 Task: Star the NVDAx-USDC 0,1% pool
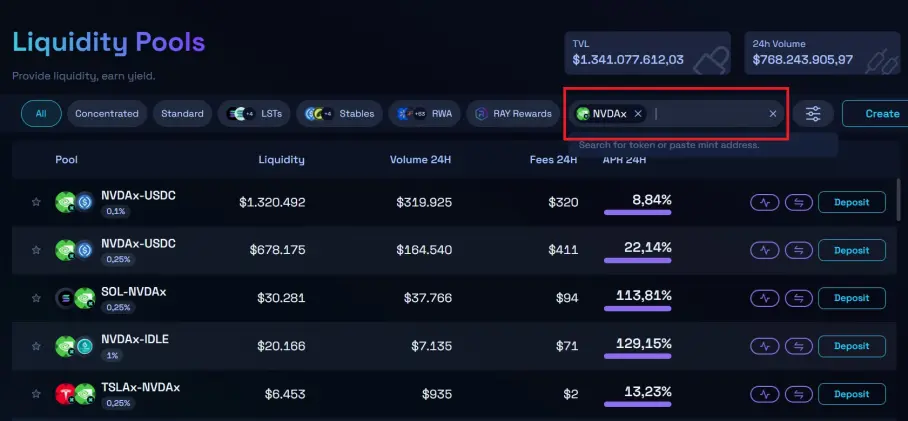click(x=36, y=202)
